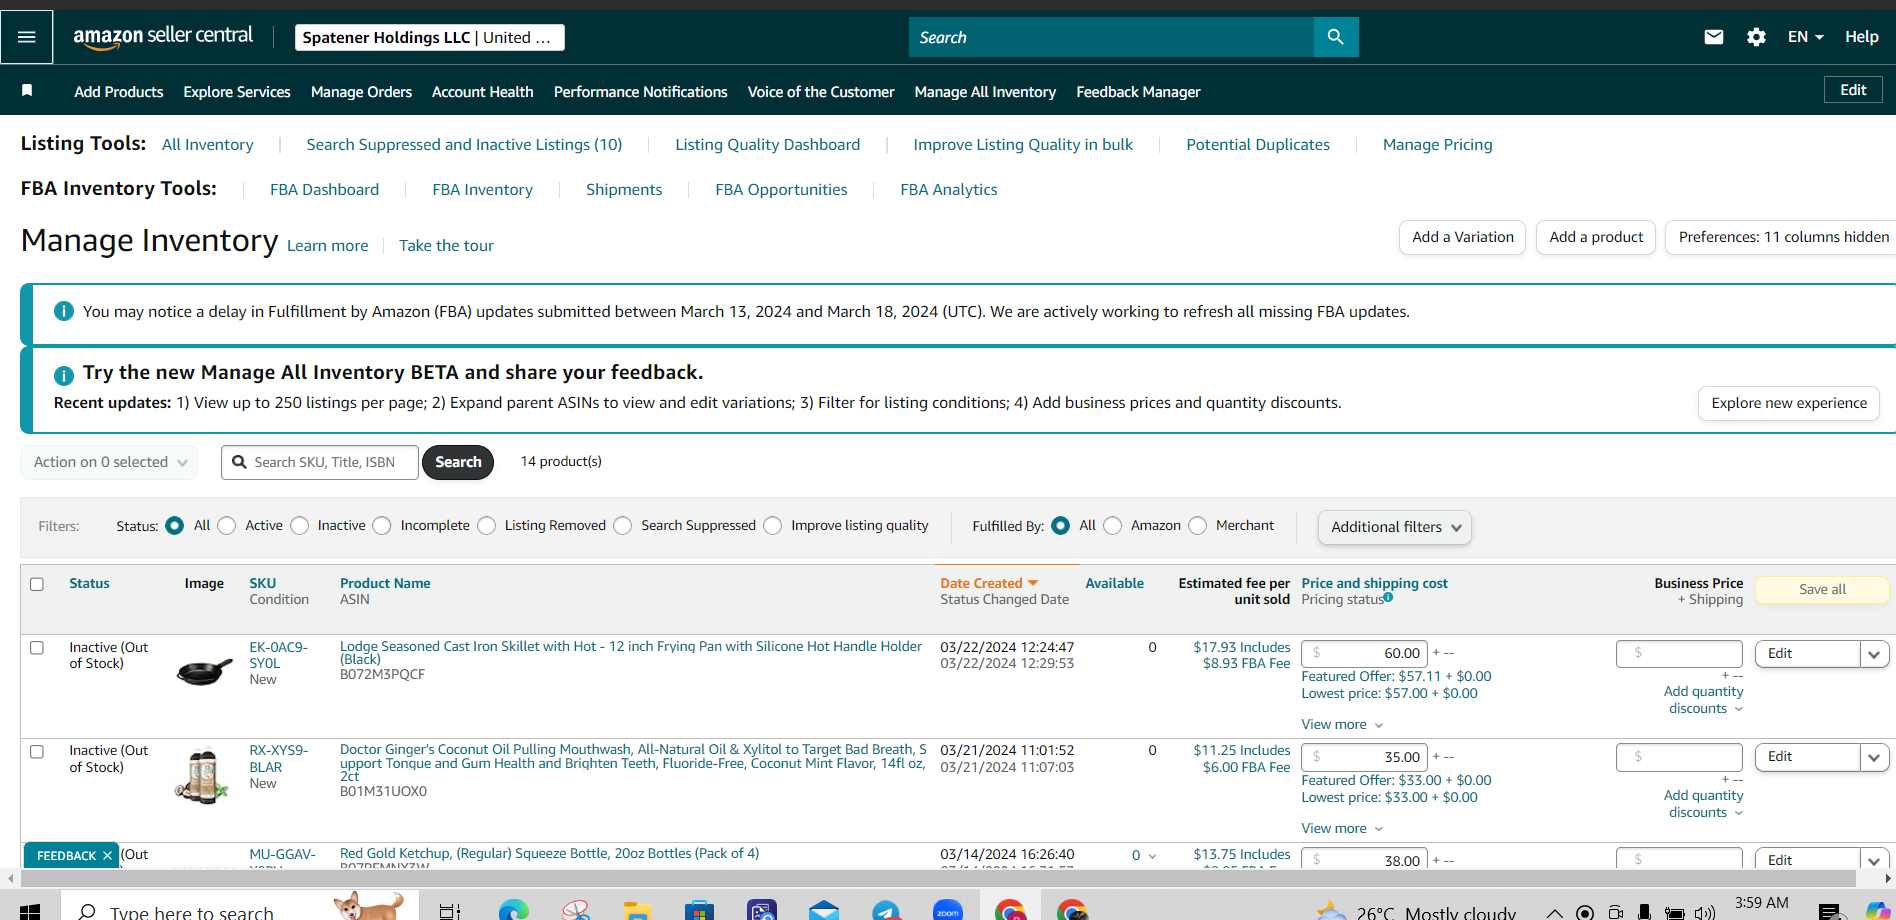Open the account switcher Spatener Holdings LLC
Screen dimensions: 1896x920
(430, 37)
